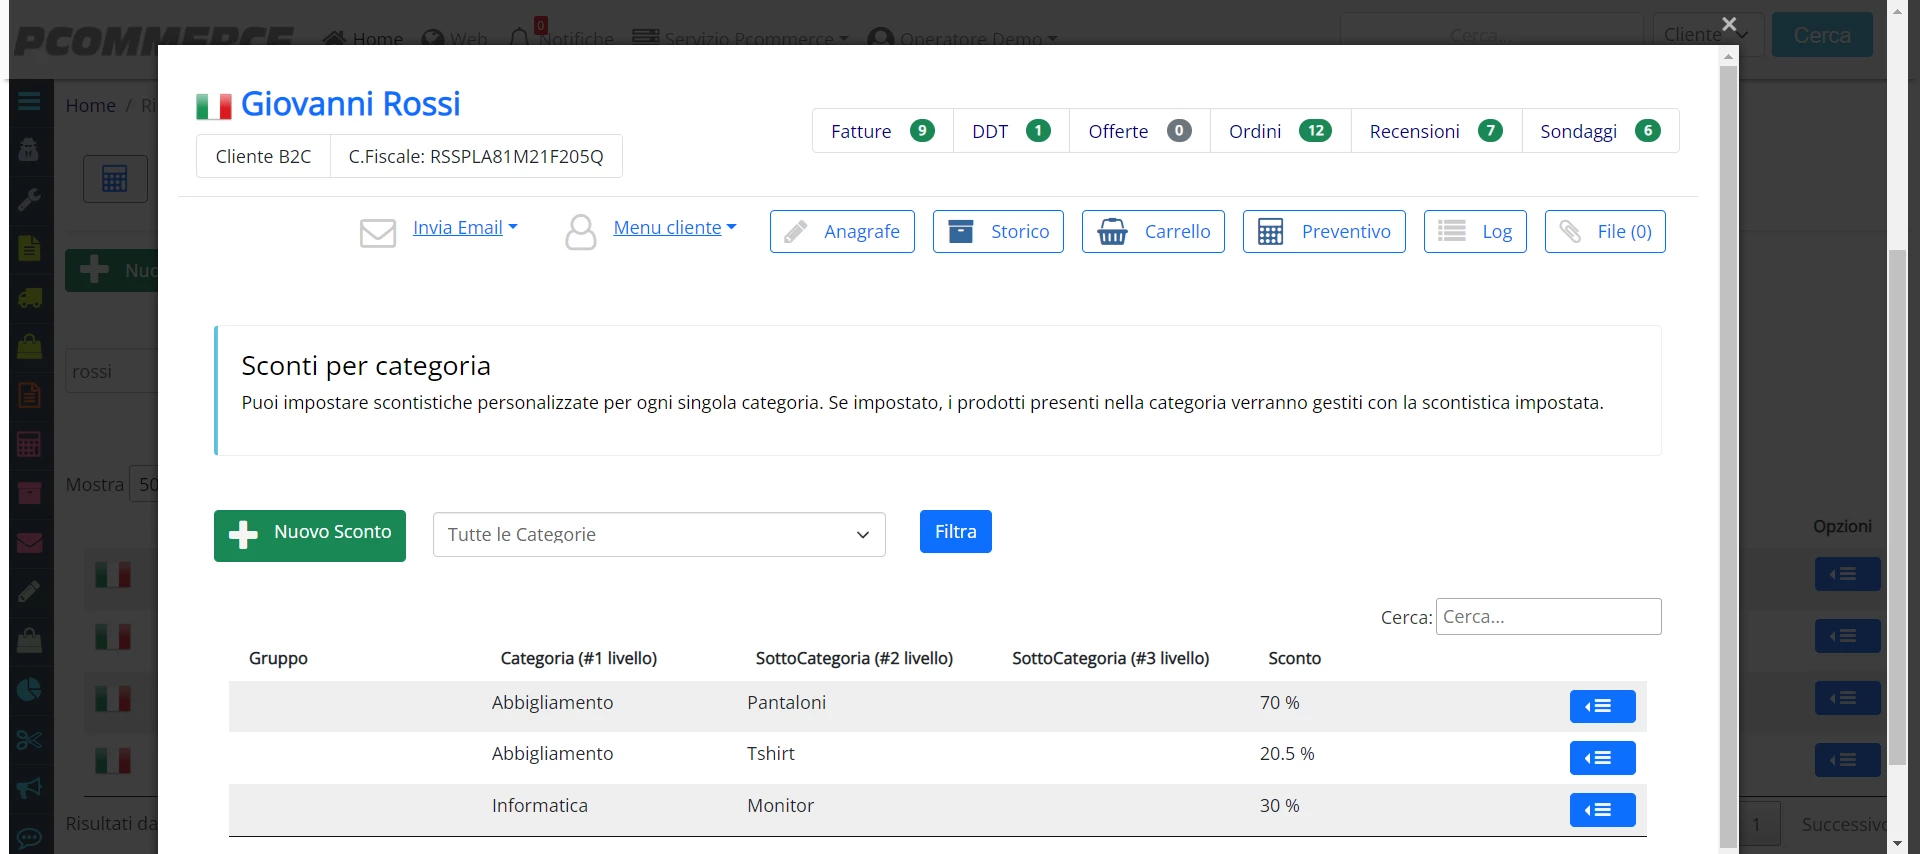The width and height of the screenshot is (1920, 854).
Task: Open the DDT tab
Action: [x=1011, y=131]
